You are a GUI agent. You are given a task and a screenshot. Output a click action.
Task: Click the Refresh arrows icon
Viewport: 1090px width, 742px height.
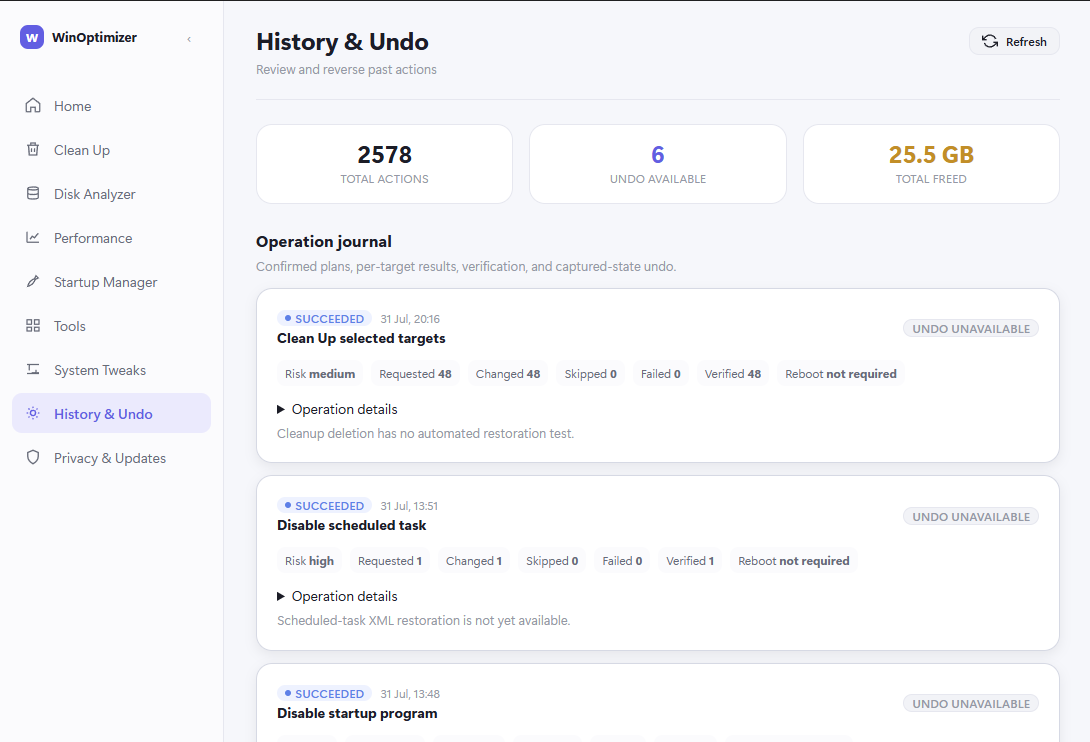click(990, 41)
